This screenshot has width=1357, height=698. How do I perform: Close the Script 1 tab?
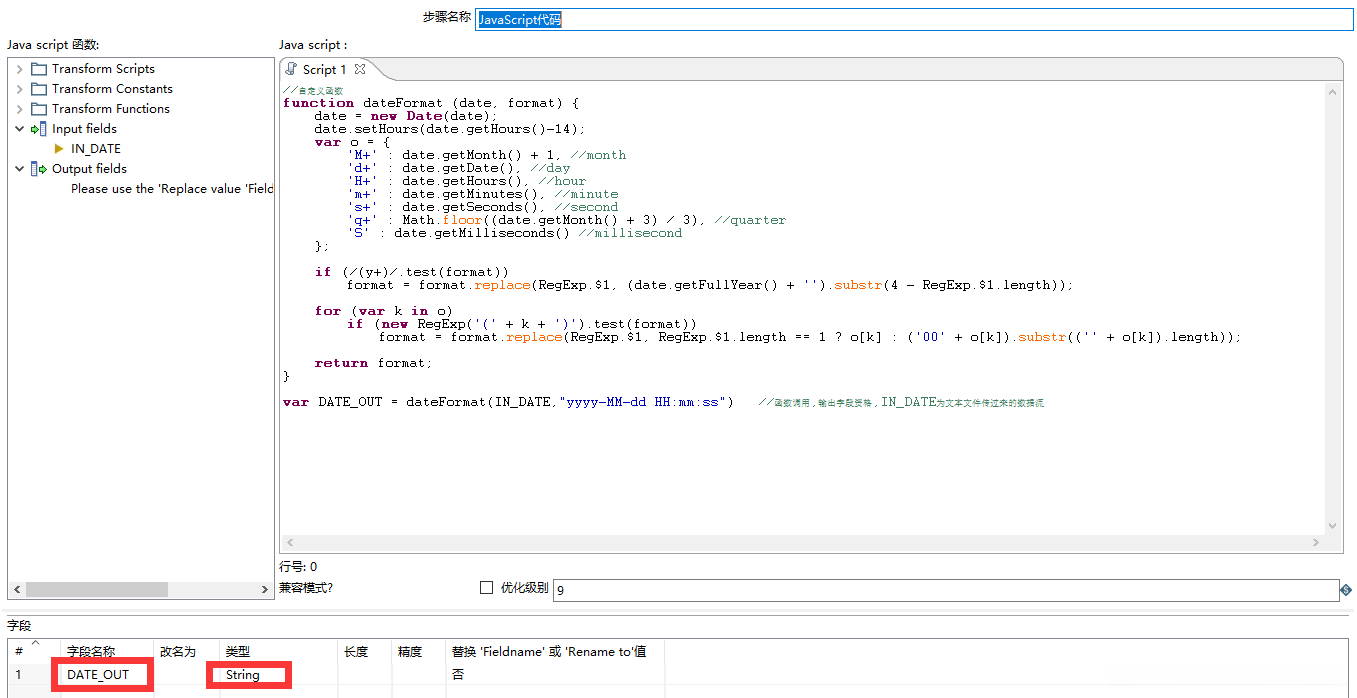coord(360,69)
